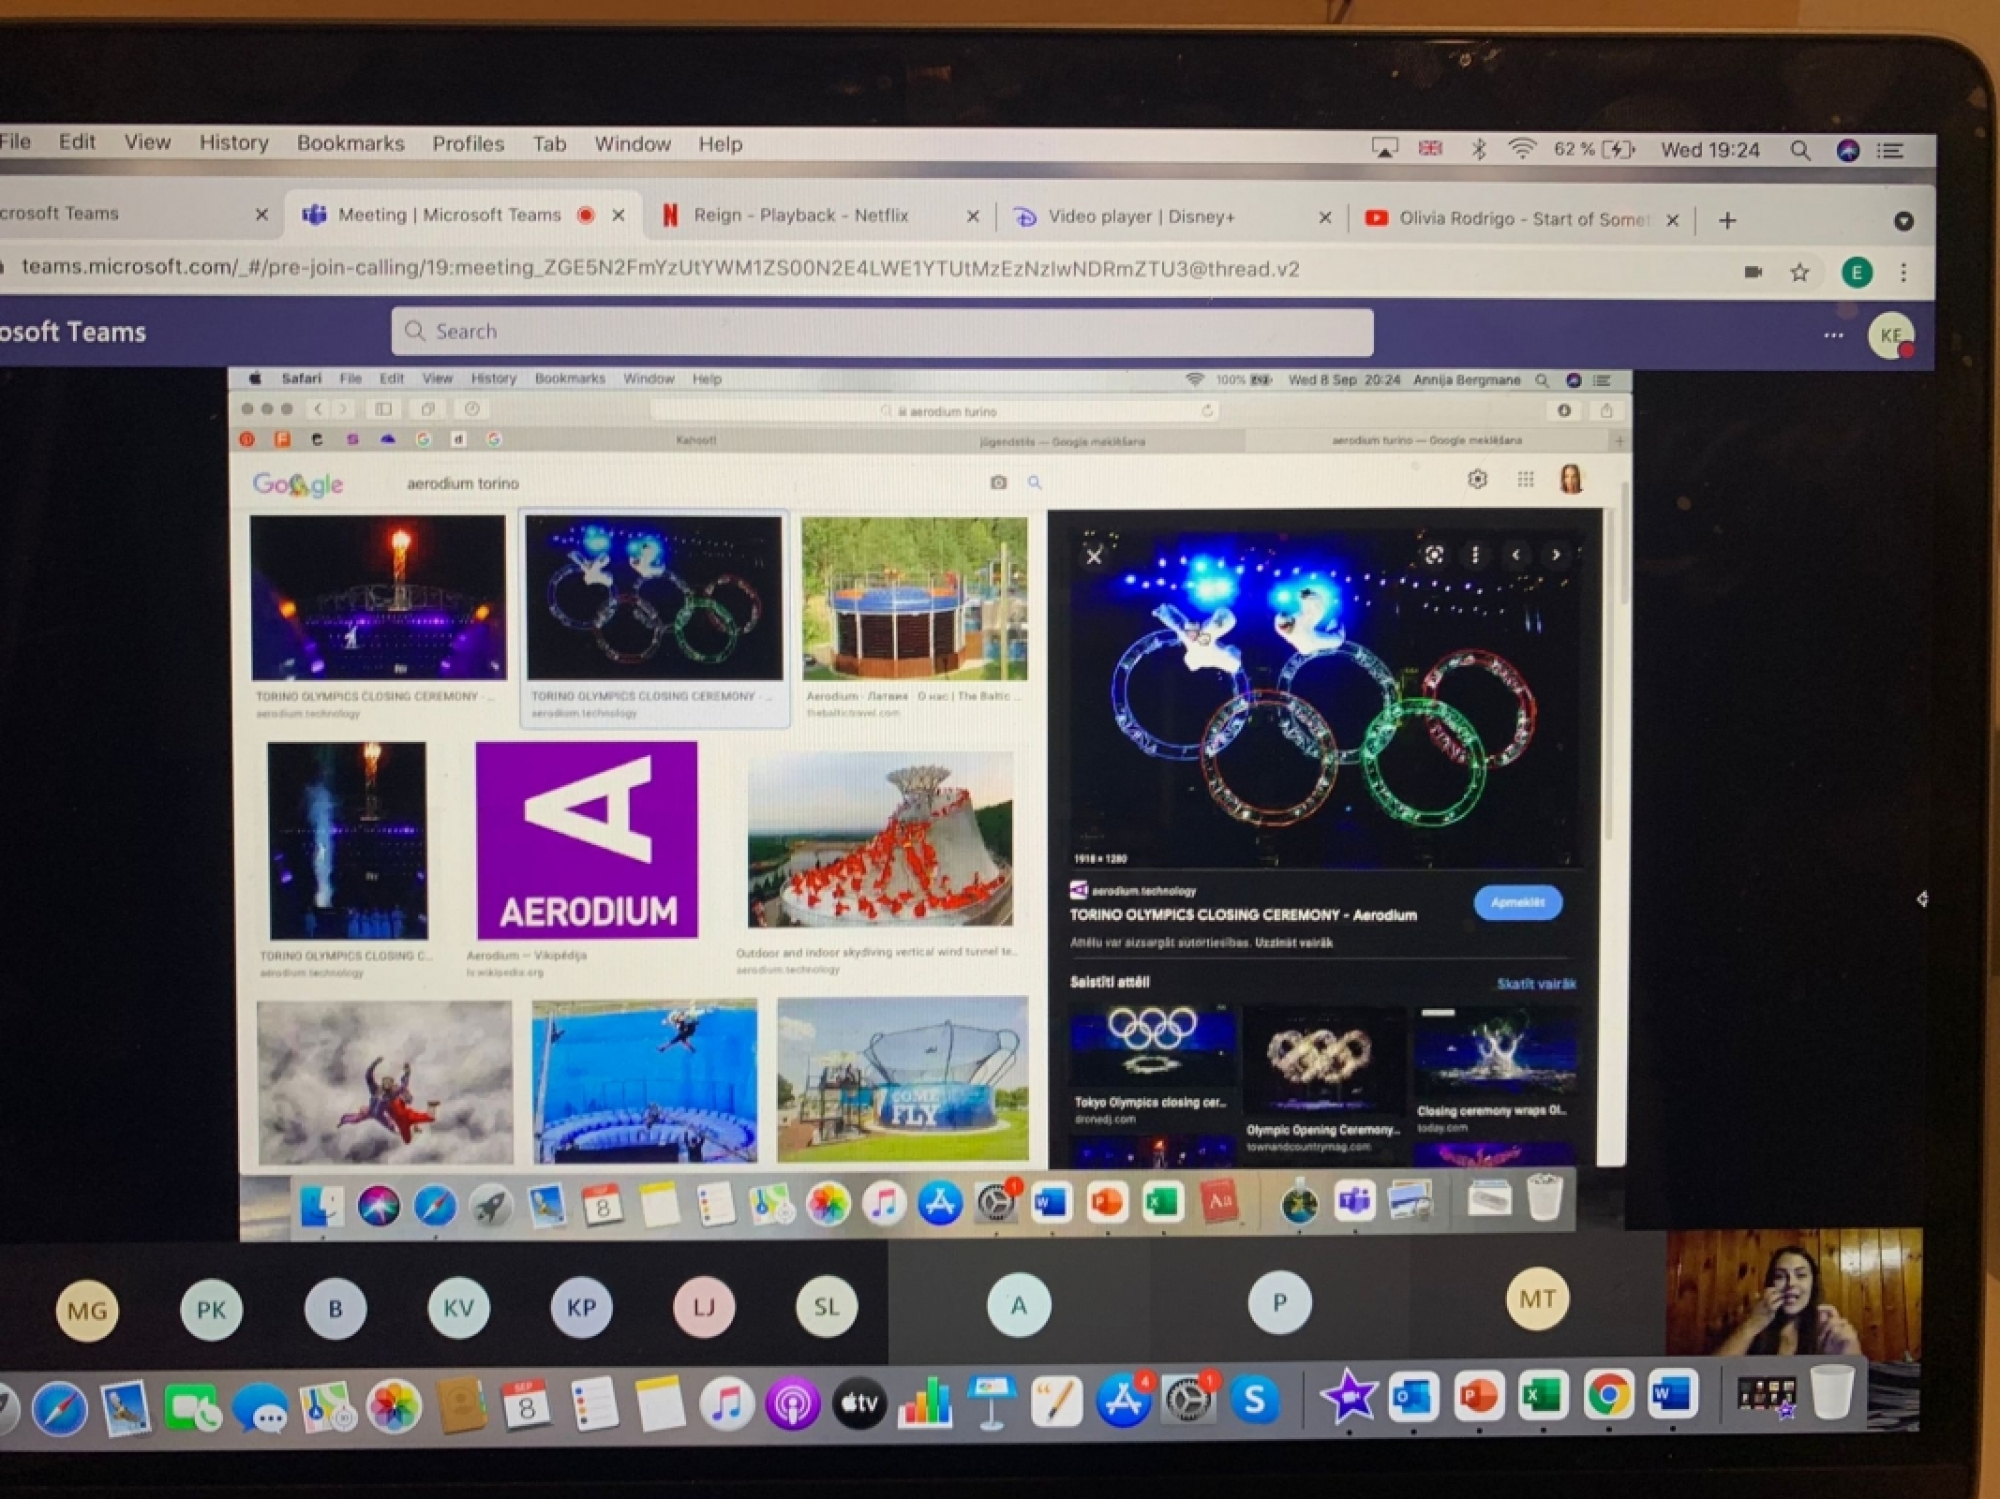2000x1499 pixels.
Task: Click the presenter's webcam video tile
Action: pyautogui.click(x=1793, y=1292)
